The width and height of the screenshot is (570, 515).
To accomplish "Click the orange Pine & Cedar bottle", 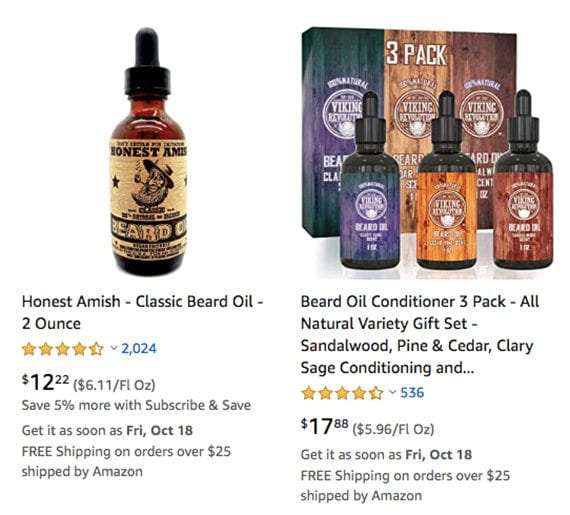I will [x=447, y=181].
